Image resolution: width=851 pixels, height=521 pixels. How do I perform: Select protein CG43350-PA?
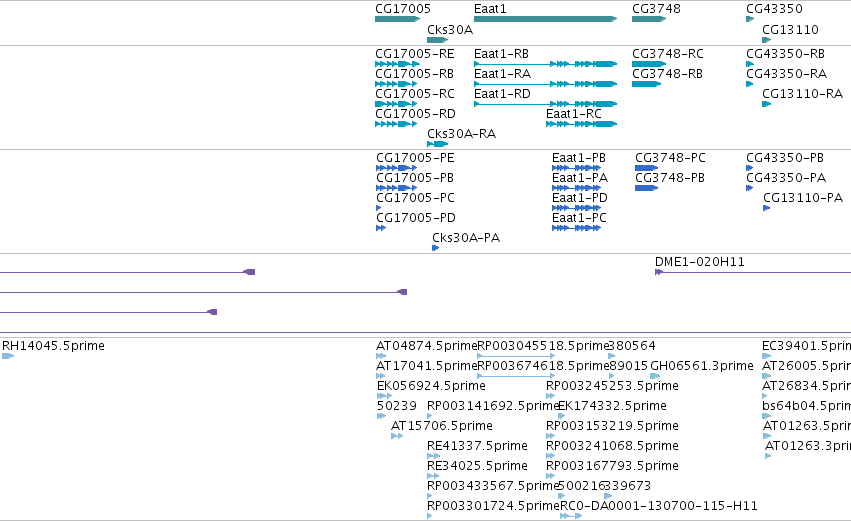pyautogui.click(x=786, y=178)
